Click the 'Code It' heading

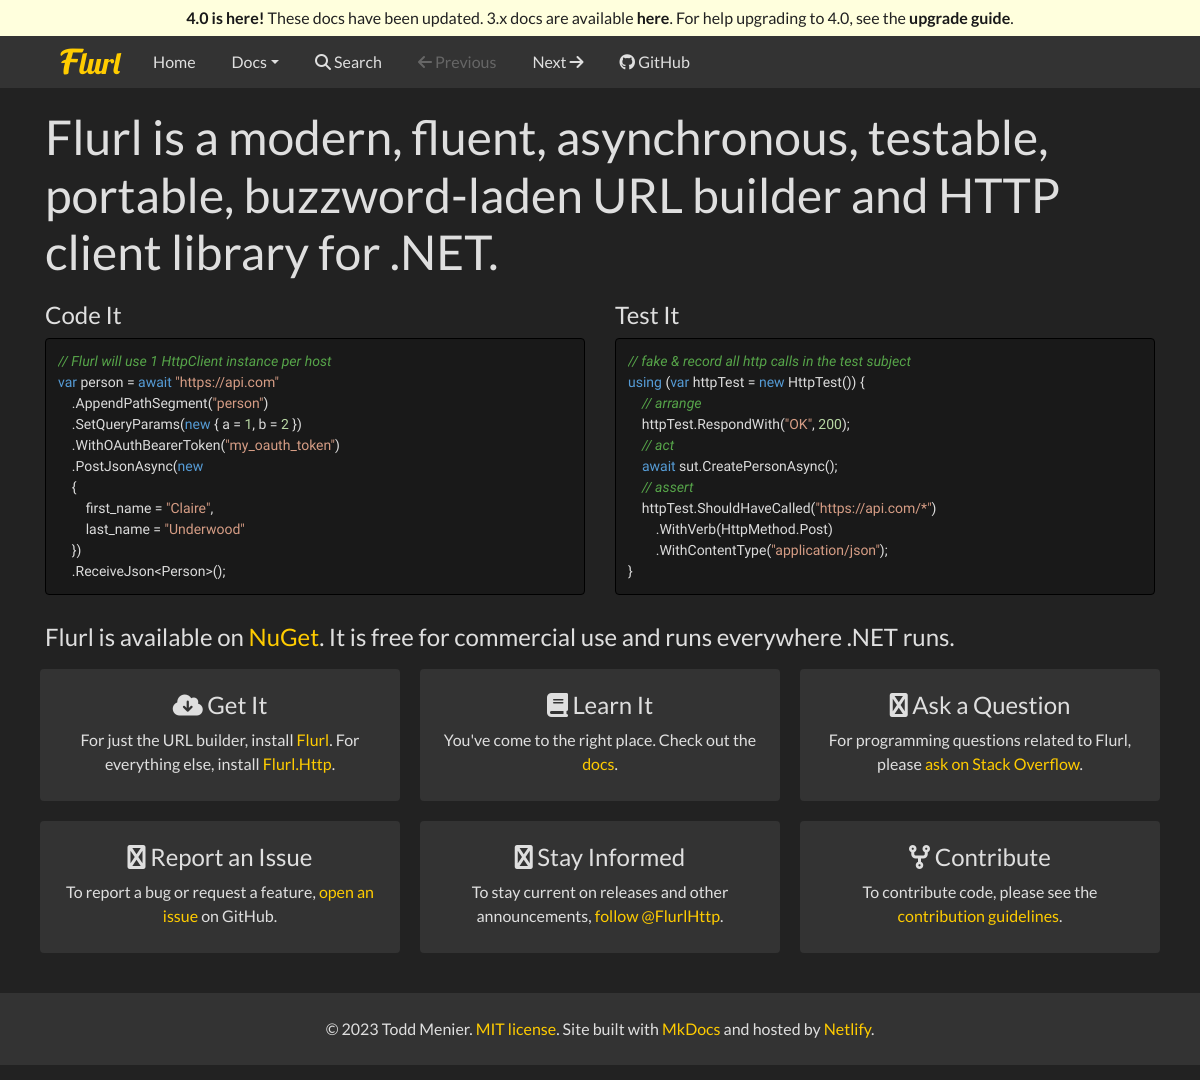(x=83, y=316)
